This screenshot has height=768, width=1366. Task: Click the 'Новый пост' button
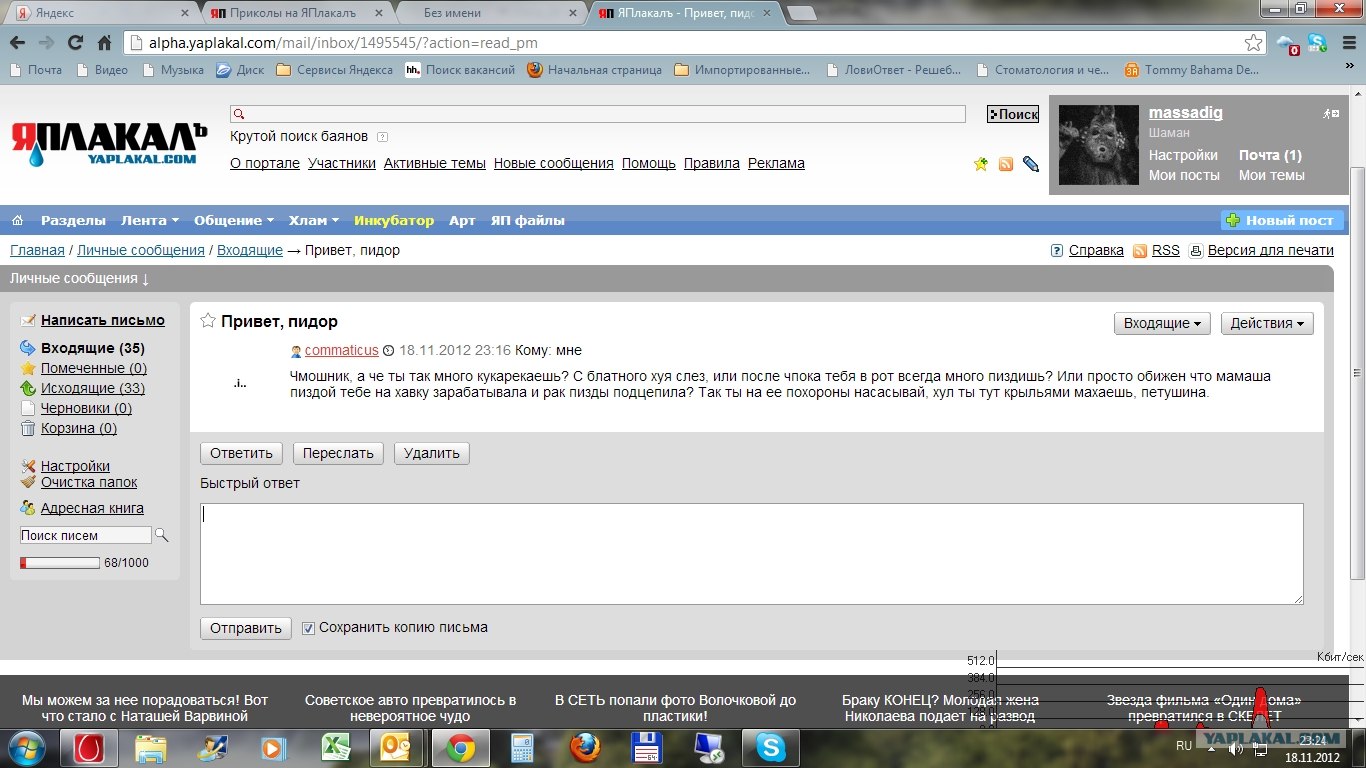click(1281, 220)
